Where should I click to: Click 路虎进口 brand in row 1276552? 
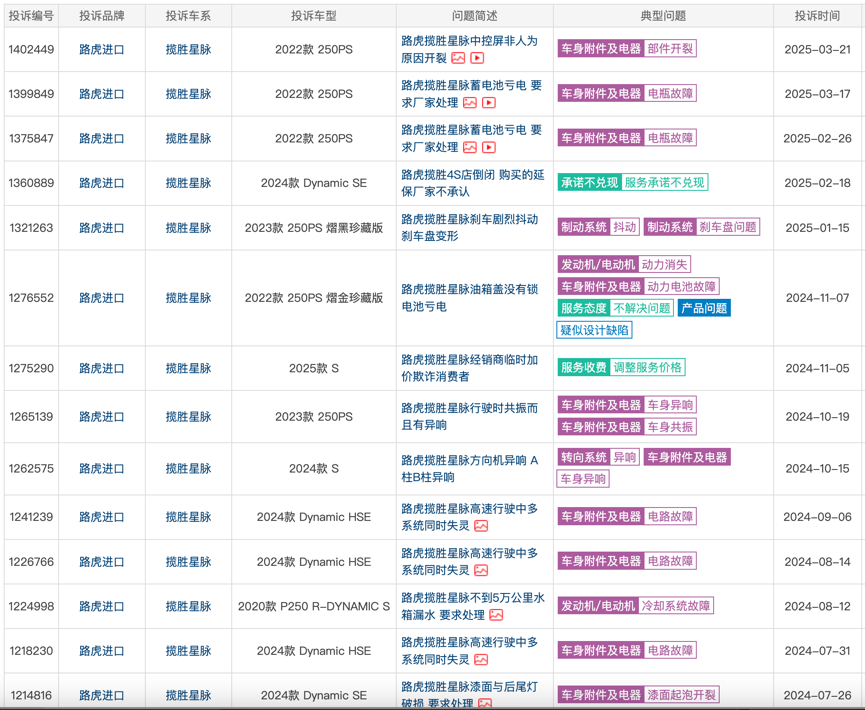[102, 298]
